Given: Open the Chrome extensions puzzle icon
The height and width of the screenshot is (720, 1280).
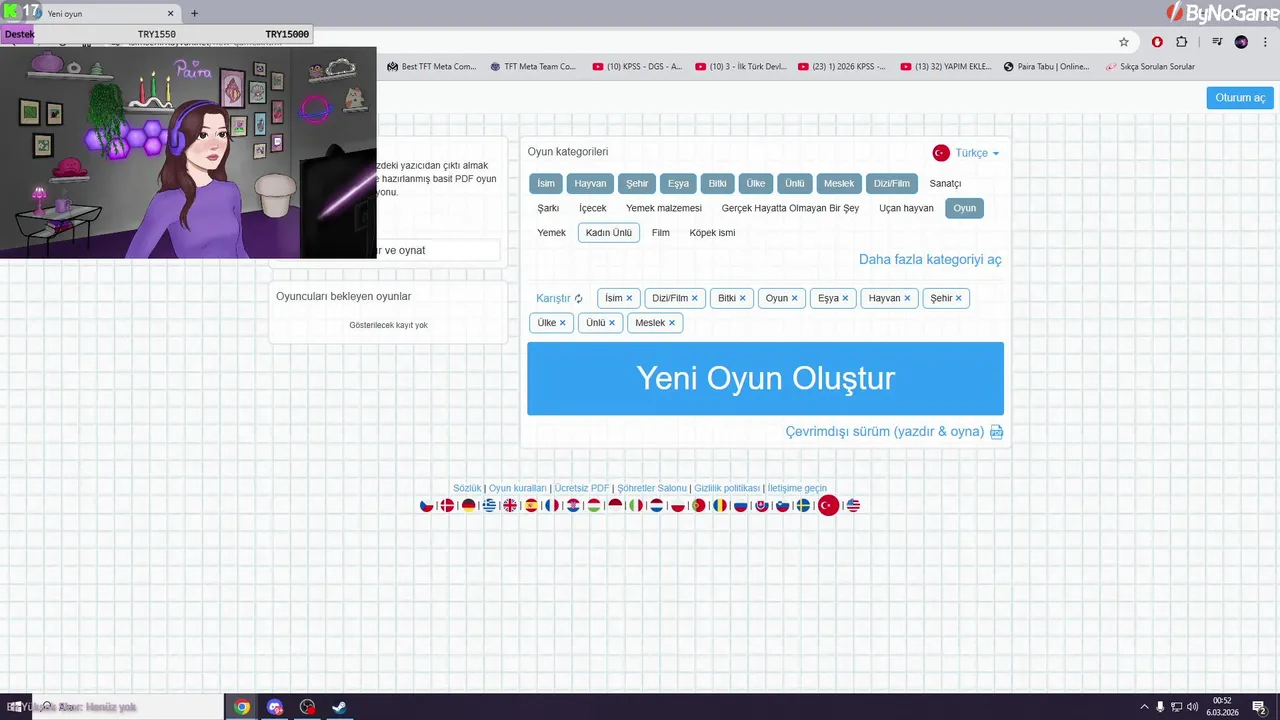Looking at the screenshot, I should (x=1182, y=42).
